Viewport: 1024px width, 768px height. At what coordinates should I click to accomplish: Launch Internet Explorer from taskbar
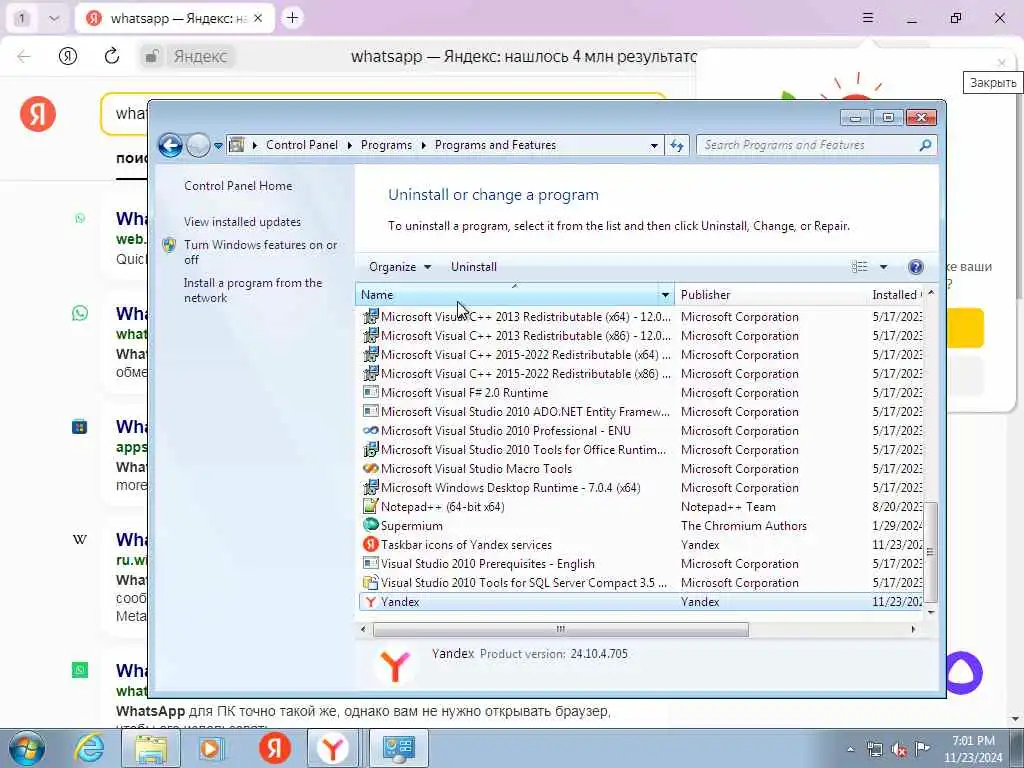(89, 748)
